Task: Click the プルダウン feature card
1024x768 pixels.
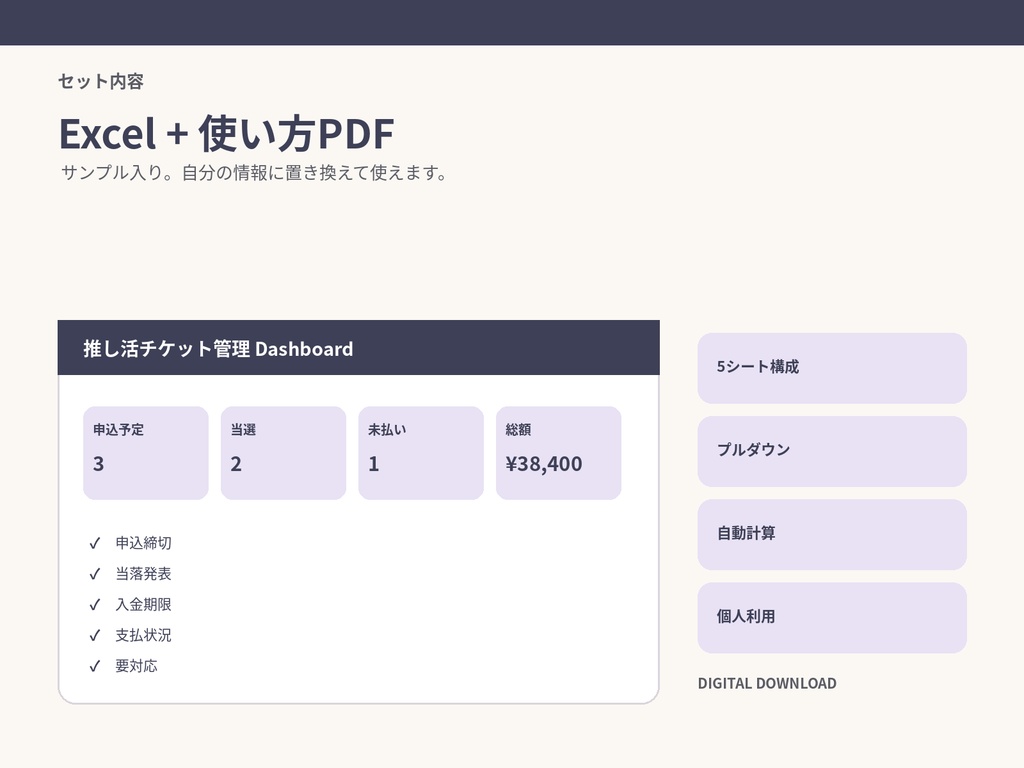Action: coord(832,451)
